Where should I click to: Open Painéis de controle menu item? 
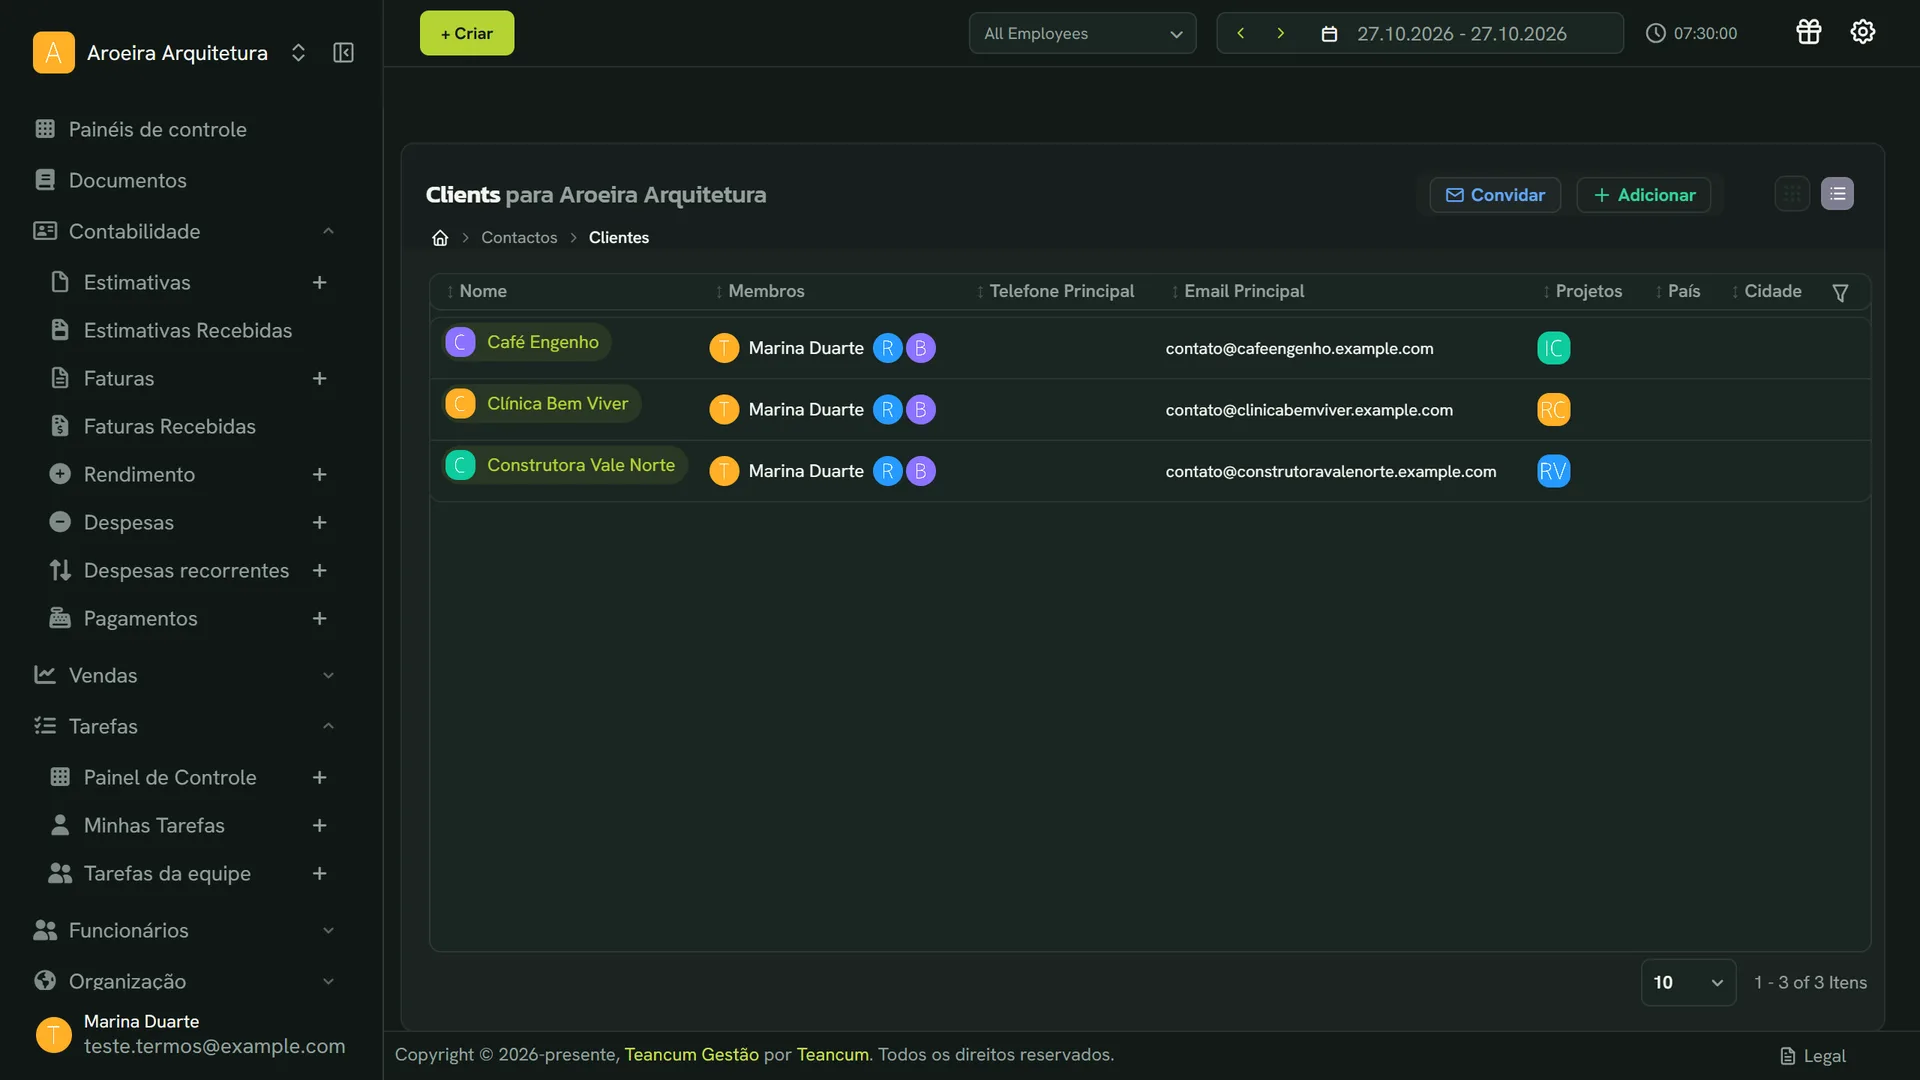[x=140, y=129]
